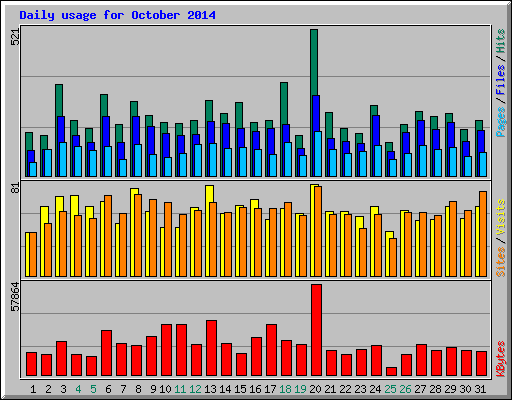Click the 'Pages / Files / Hits' legend

(500, 83)
